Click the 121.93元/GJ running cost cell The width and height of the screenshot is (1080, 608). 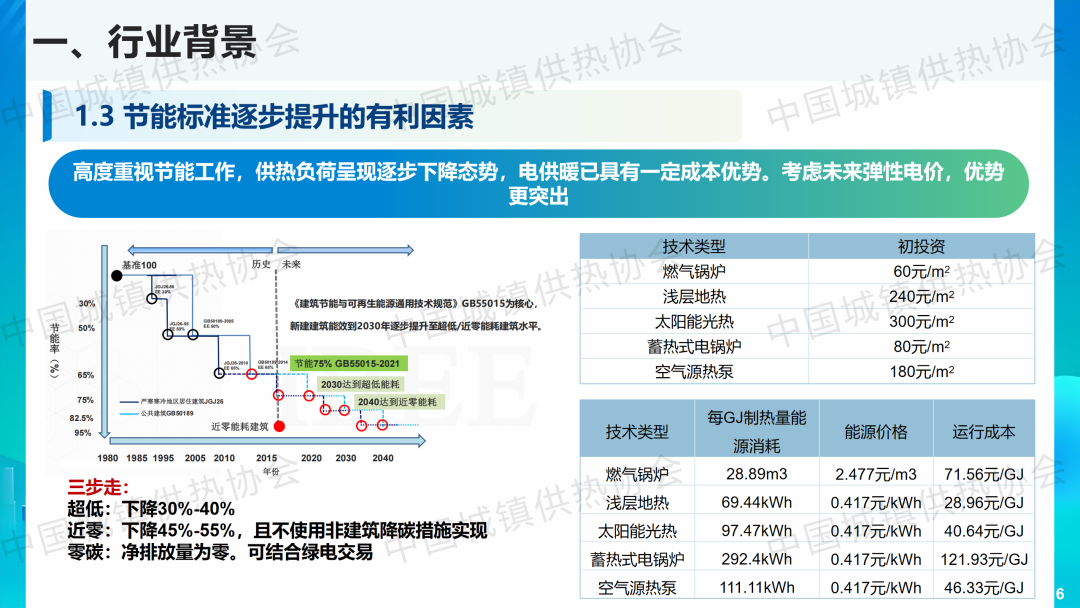click(983, 559)
